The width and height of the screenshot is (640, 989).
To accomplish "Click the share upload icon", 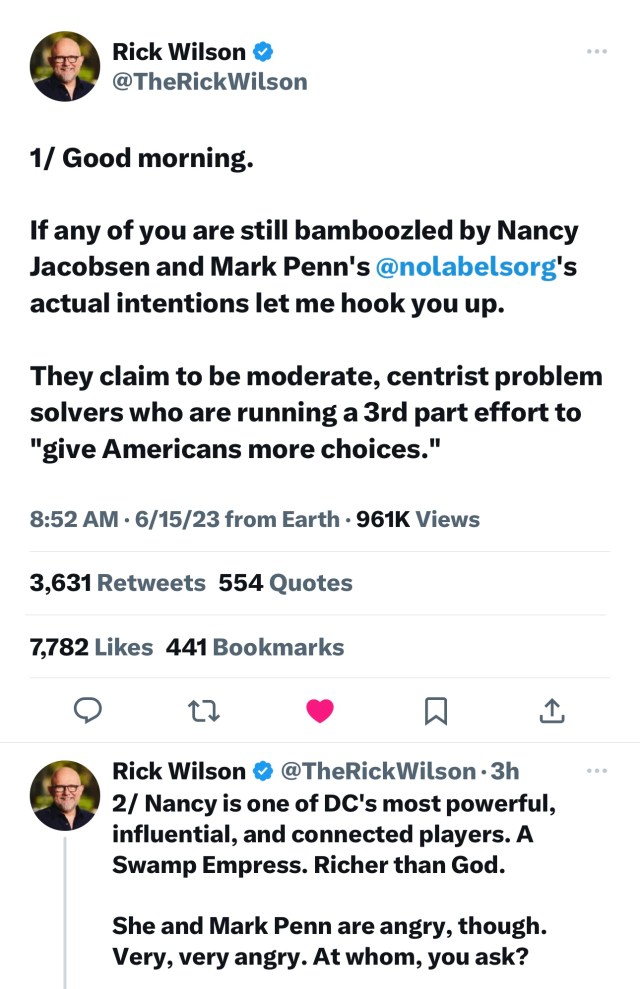I will pyautogui.click(x=552, y=711).
